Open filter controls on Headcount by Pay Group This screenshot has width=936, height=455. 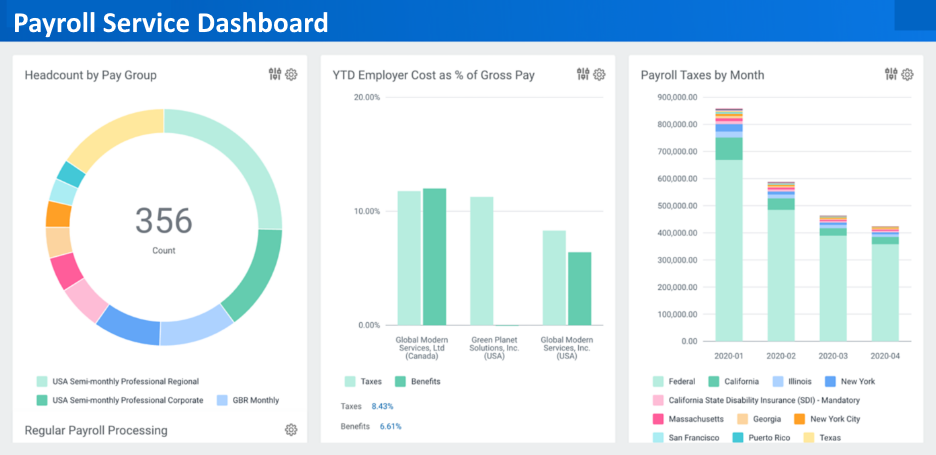pyautogui.click(x=275, y=74)
